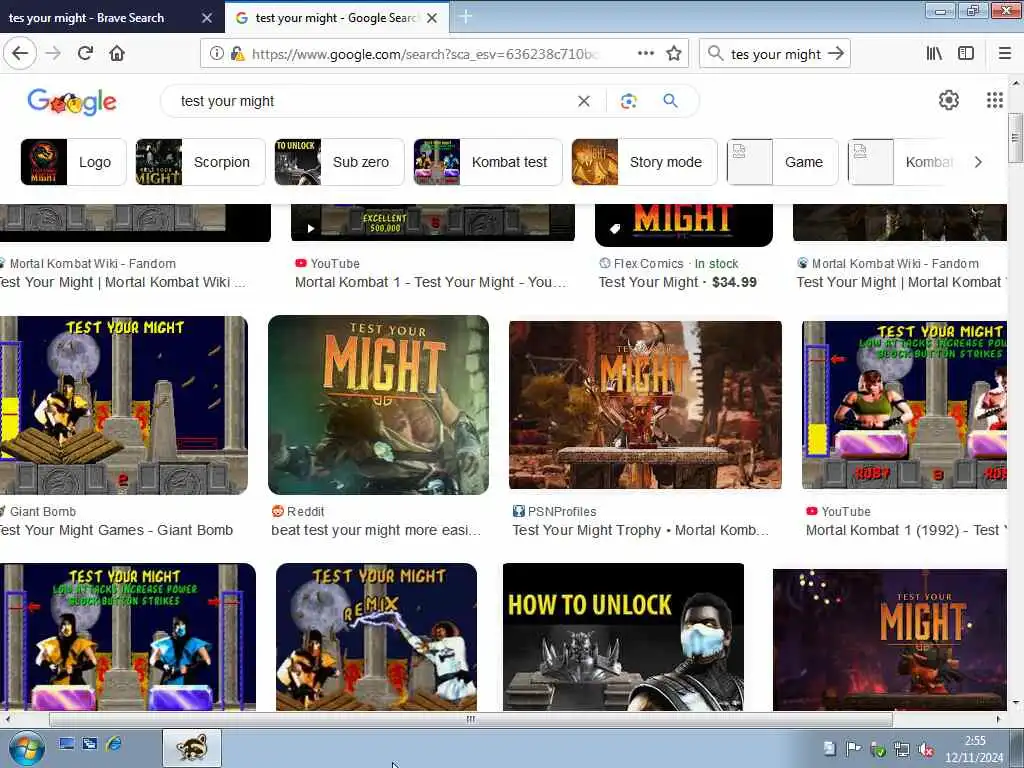Open 'Mortal Kombat 1 - Test Your Might' YouTube link

coord(431,282)
